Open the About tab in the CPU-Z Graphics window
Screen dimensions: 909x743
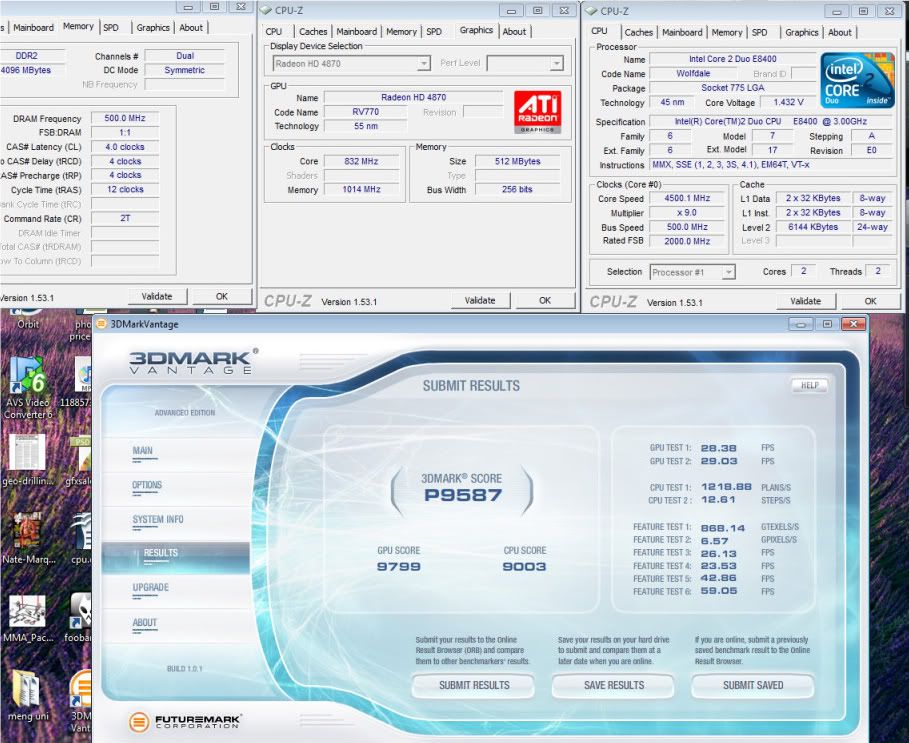click(514, 32)
